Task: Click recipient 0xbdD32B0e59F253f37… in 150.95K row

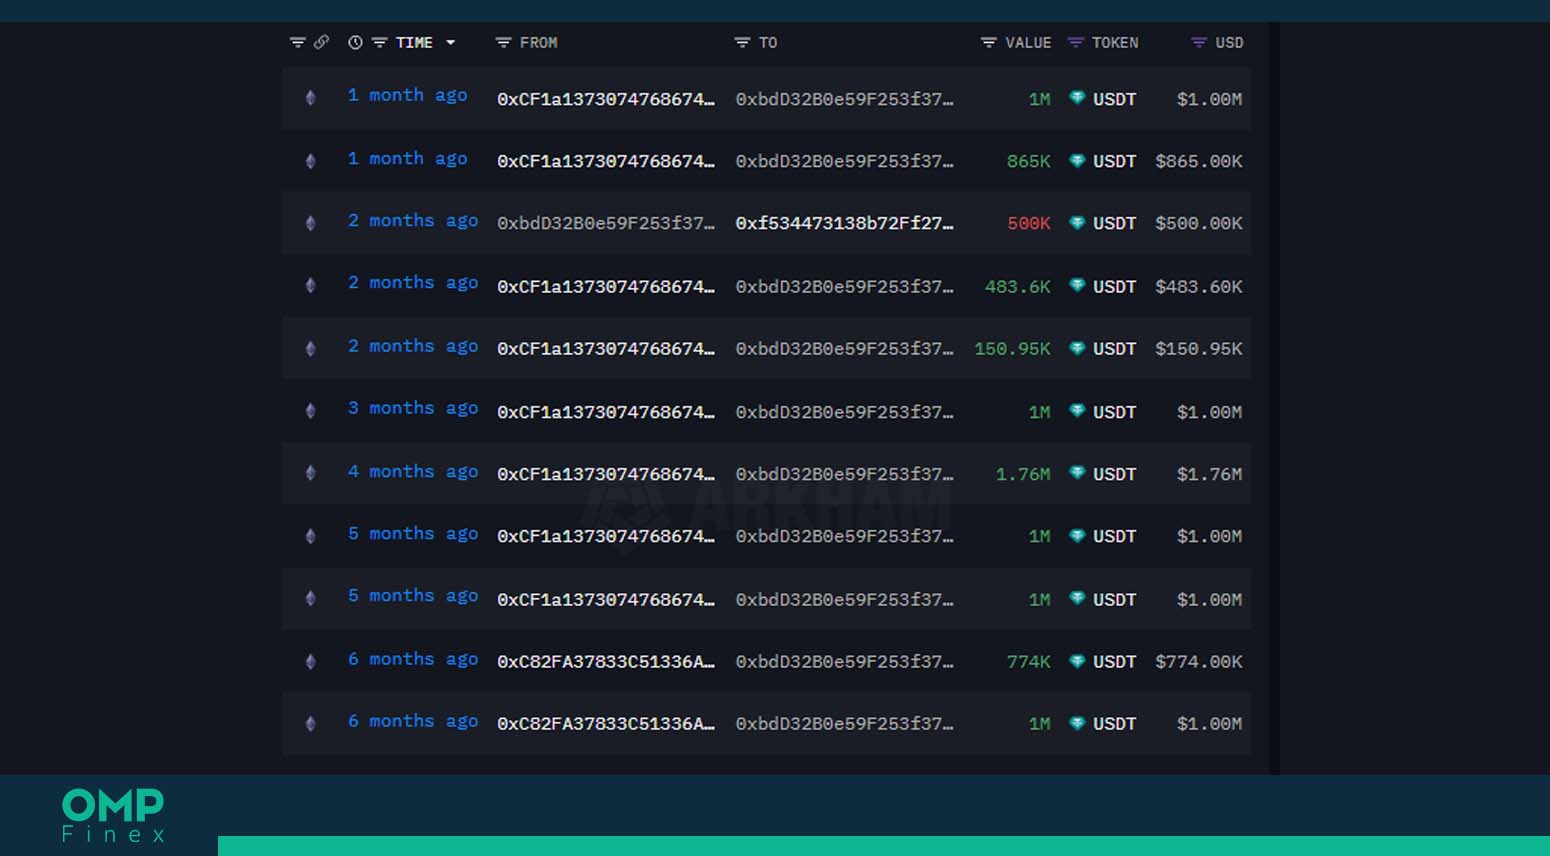Action: click(845, 349)
